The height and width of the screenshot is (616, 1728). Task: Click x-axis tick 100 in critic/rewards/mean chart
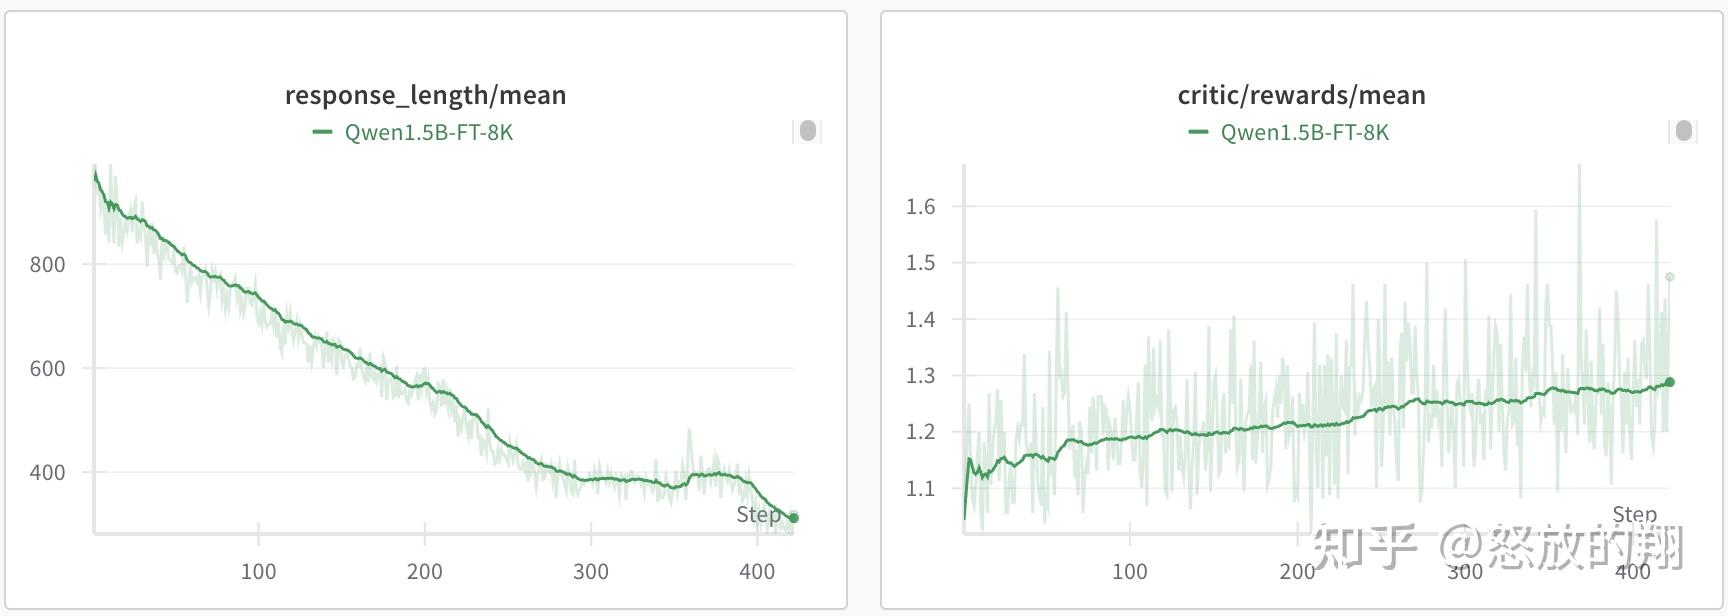click(x=1130, y=572)
